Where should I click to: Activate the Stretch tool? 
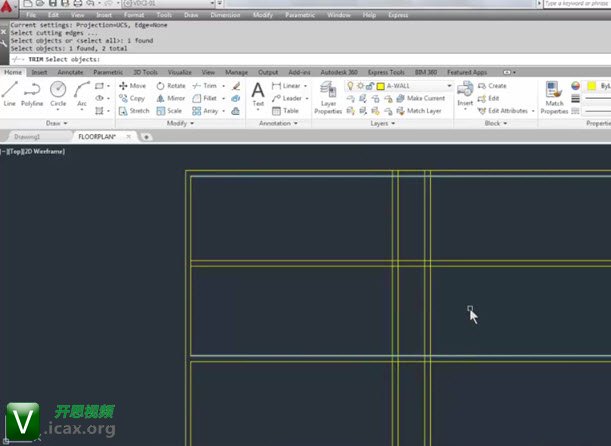point(134,111)
